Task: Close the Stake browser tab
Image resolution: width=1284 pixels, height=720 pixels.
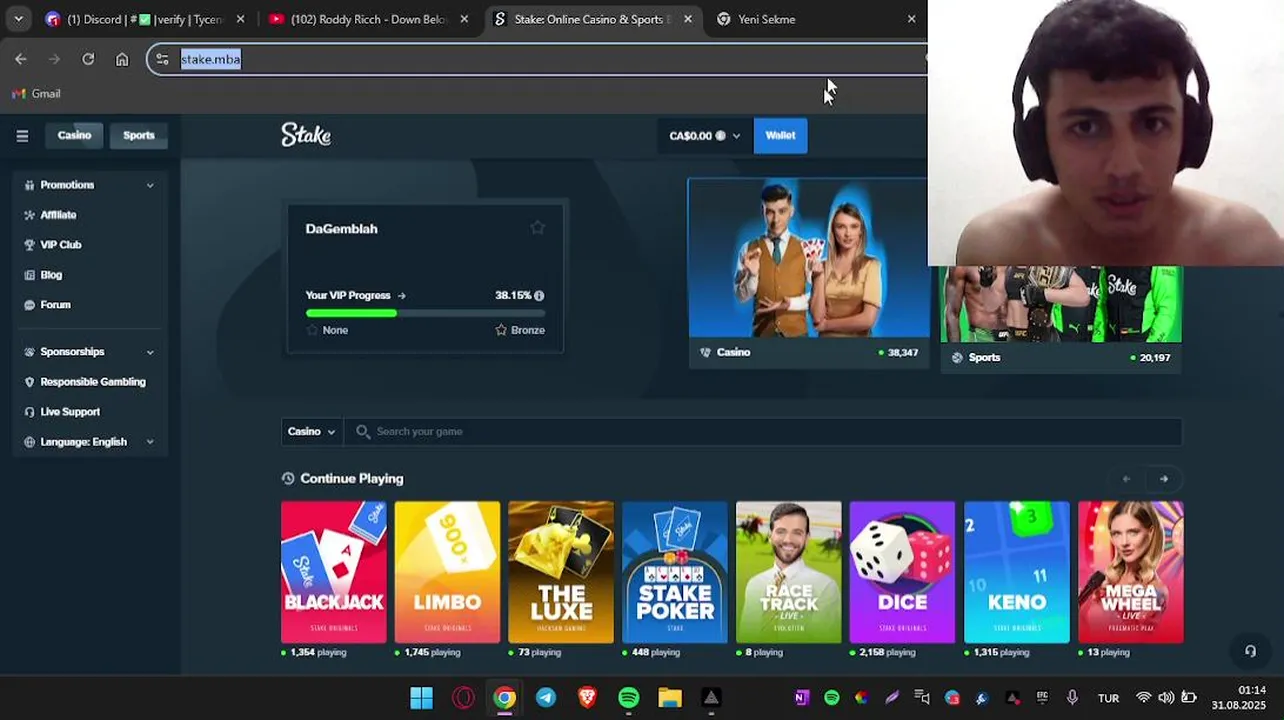Action: coord(688,19)
